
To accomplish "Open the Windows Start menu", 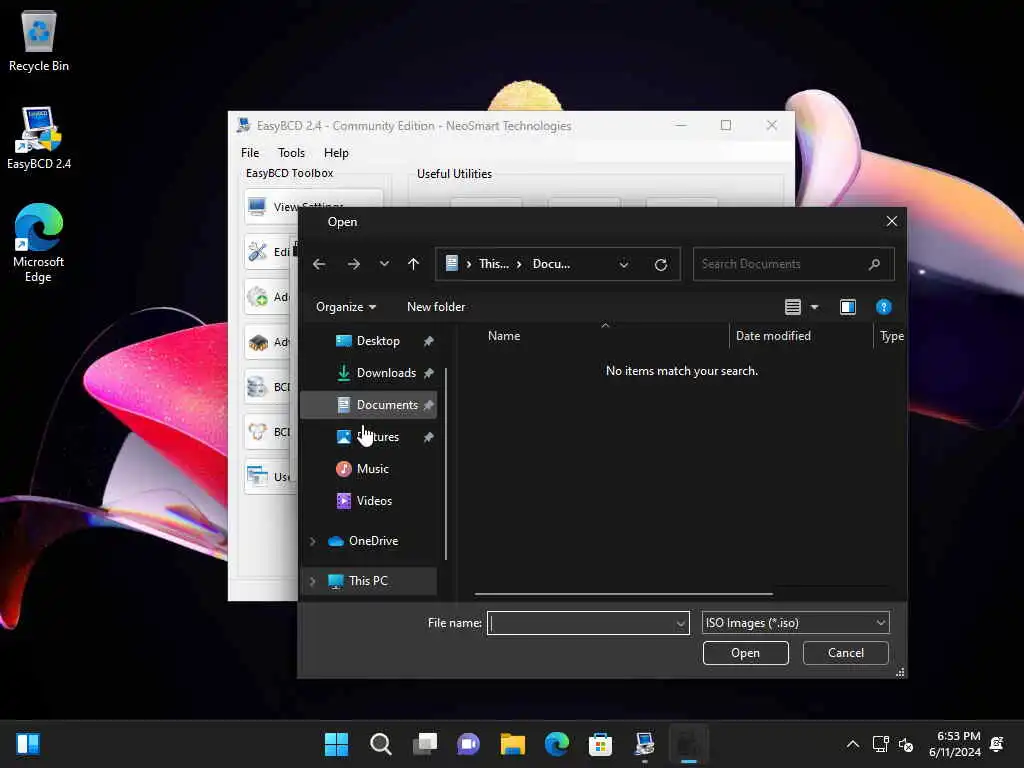I will coord(336,744).
